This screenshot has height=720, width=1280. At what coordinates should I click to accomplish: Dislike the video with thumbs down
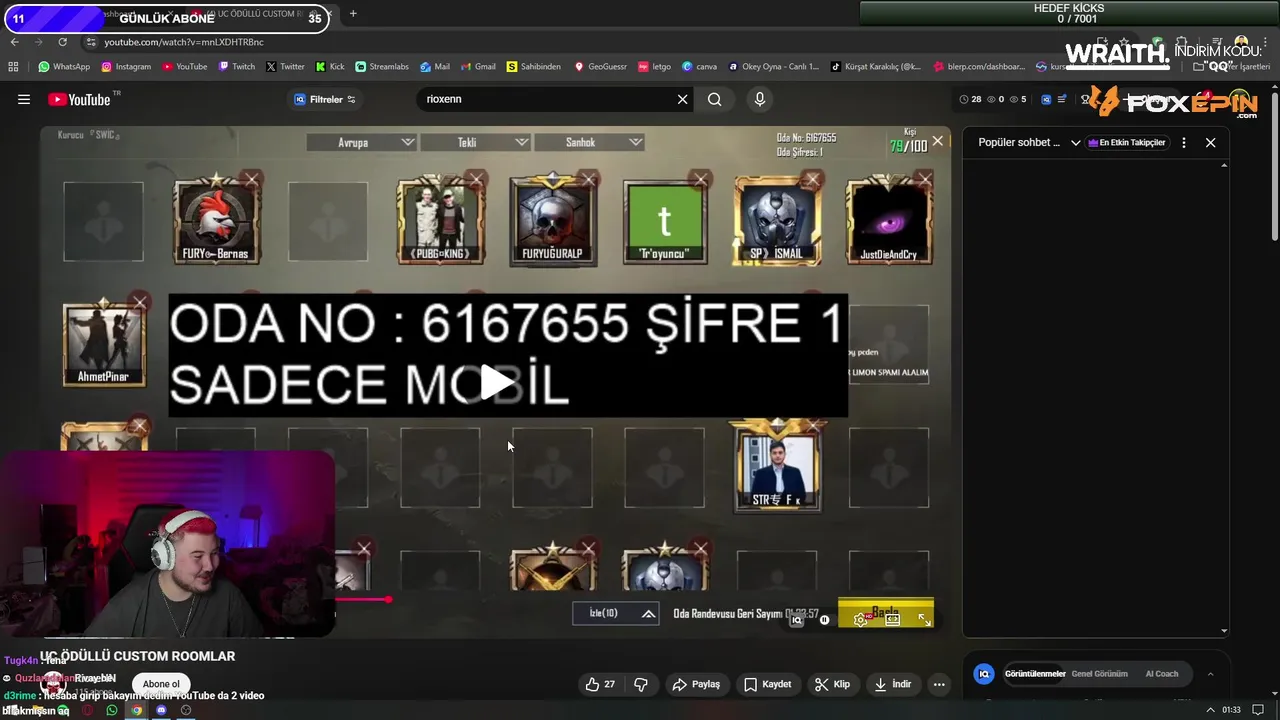[641, 684]
